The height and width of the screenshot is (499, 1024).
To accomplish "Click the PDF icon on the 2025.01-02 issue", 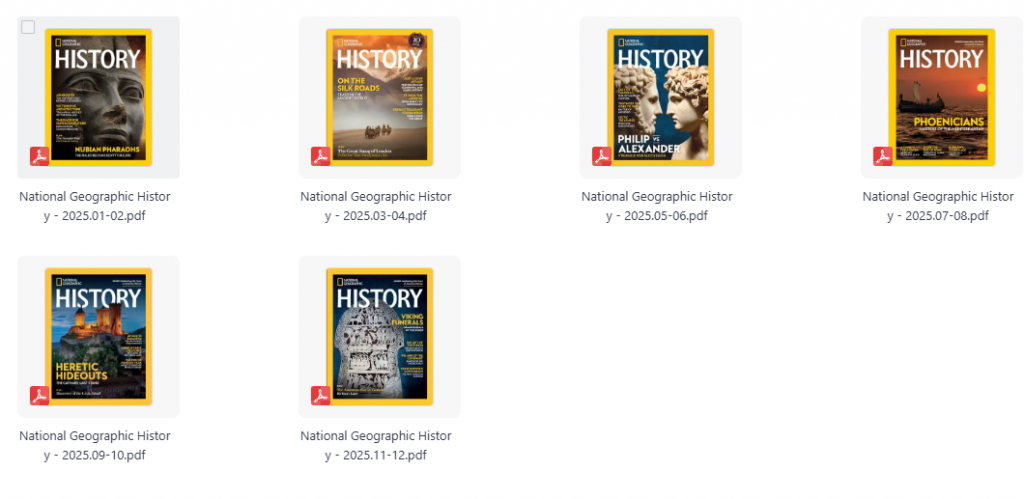I will point(39,157).
